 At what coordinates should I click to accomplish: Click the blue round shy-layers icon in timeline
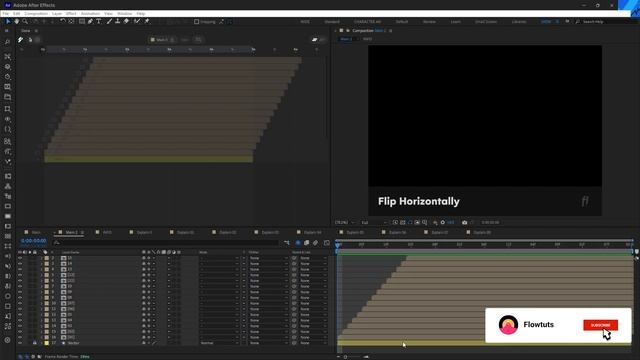click(x=298, y=243)
